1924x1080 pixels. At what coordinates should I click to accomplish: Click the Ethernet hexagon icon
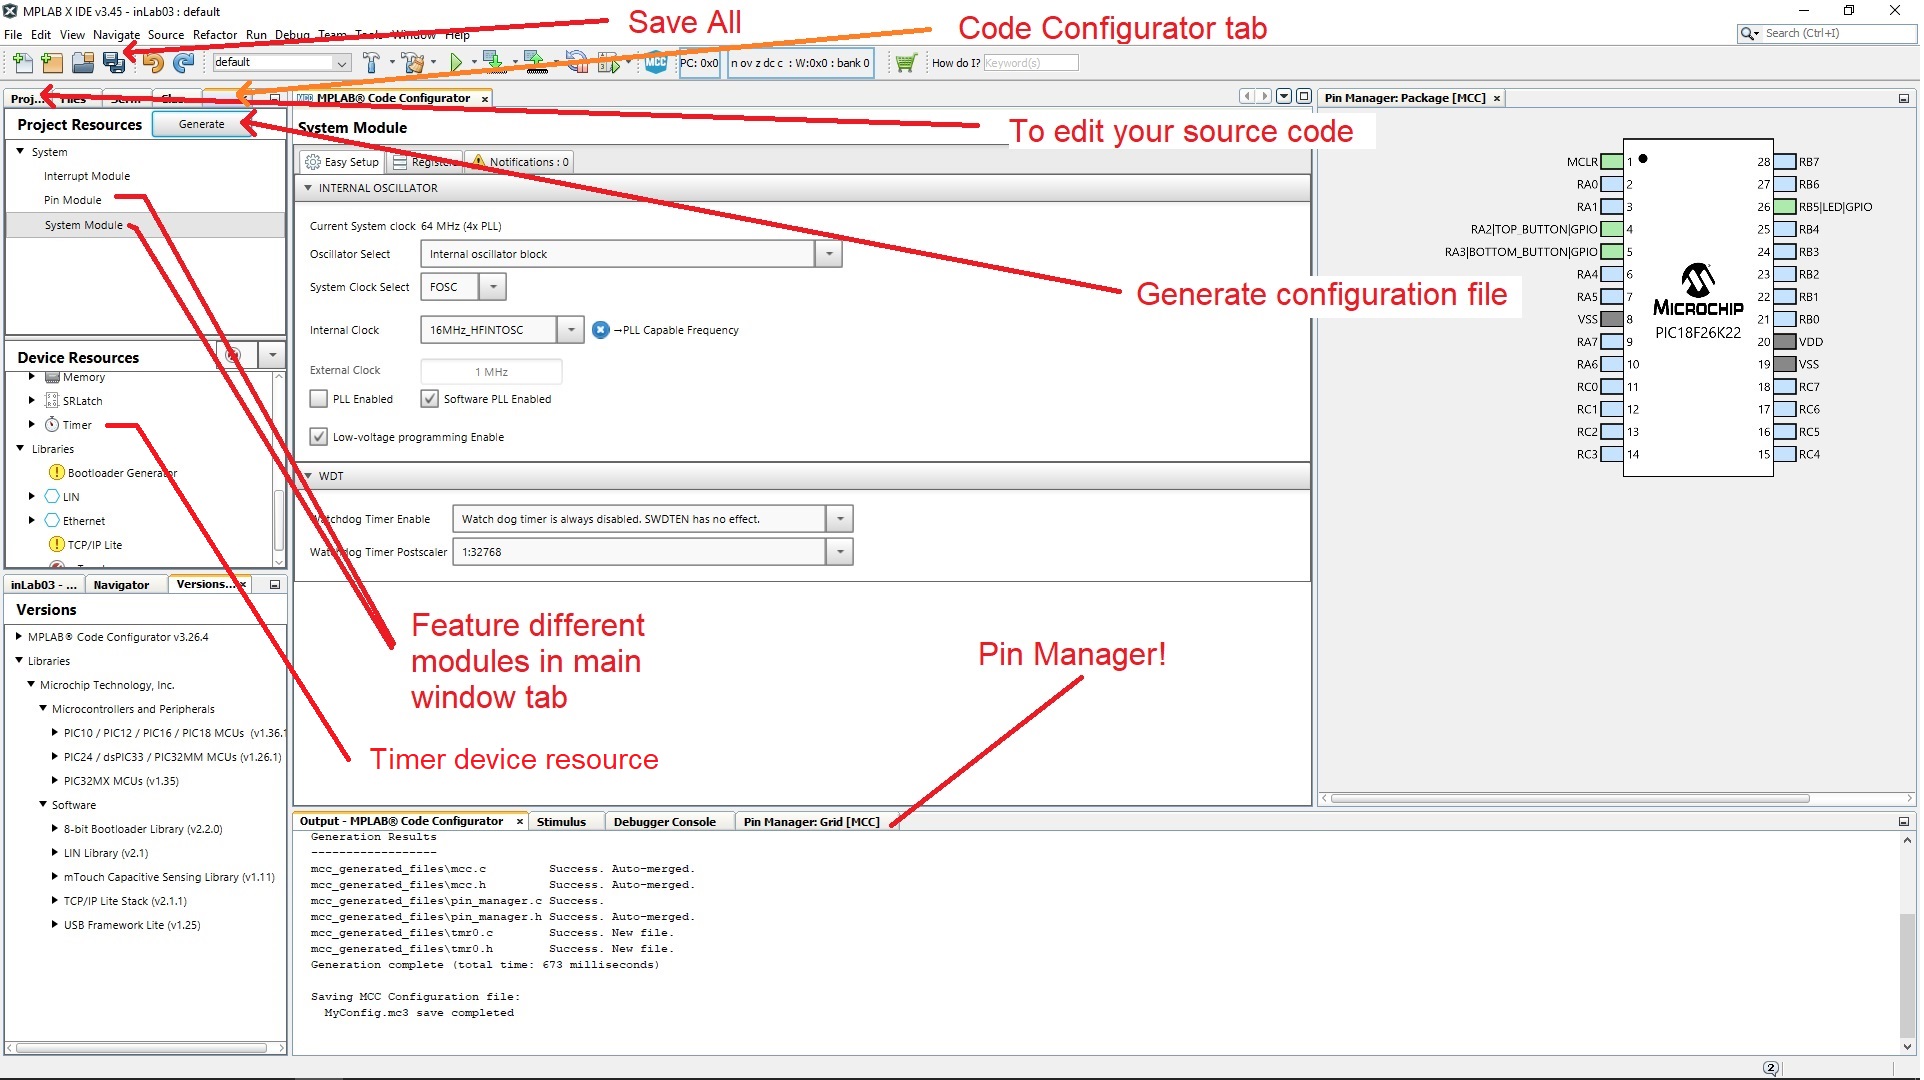point(52,521)
